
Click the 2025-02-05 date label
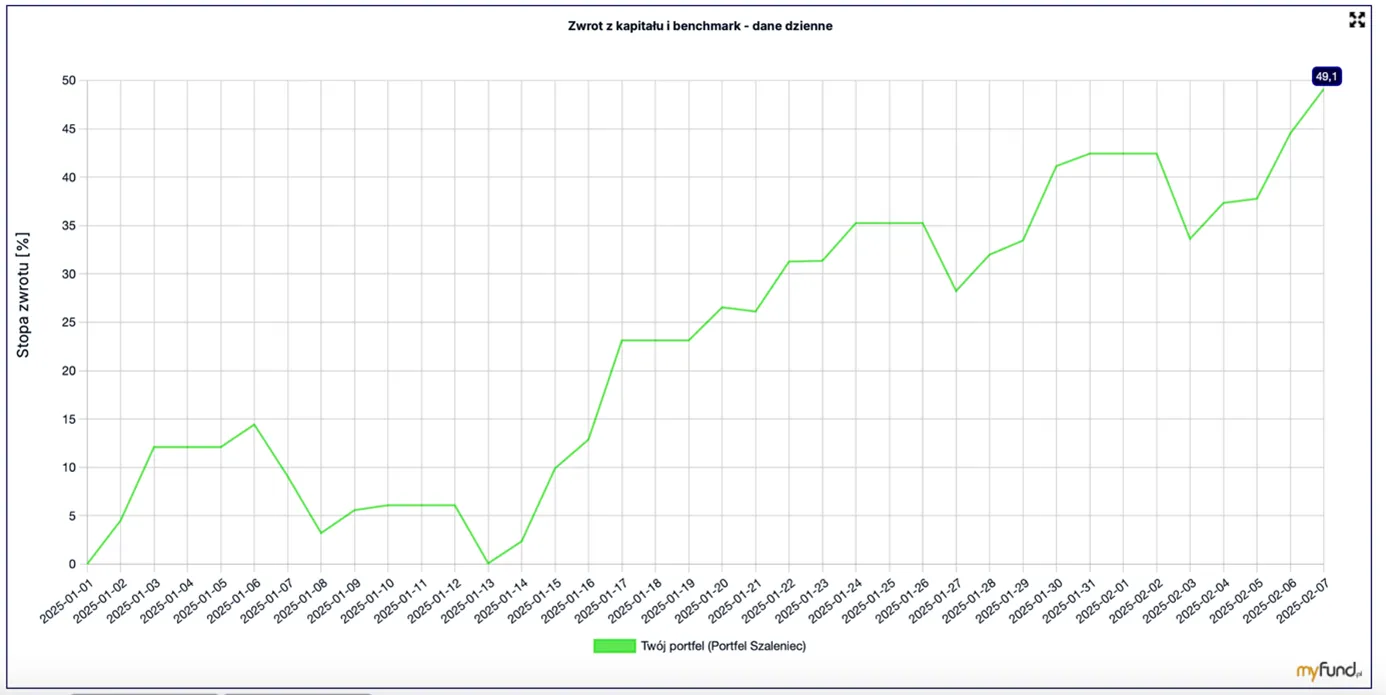tap(1236, 600)
